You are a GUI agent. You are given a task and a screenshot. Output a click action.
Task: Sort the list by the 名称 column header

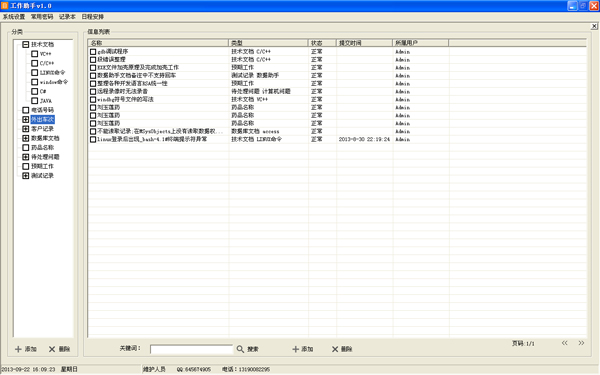(158, 43)
